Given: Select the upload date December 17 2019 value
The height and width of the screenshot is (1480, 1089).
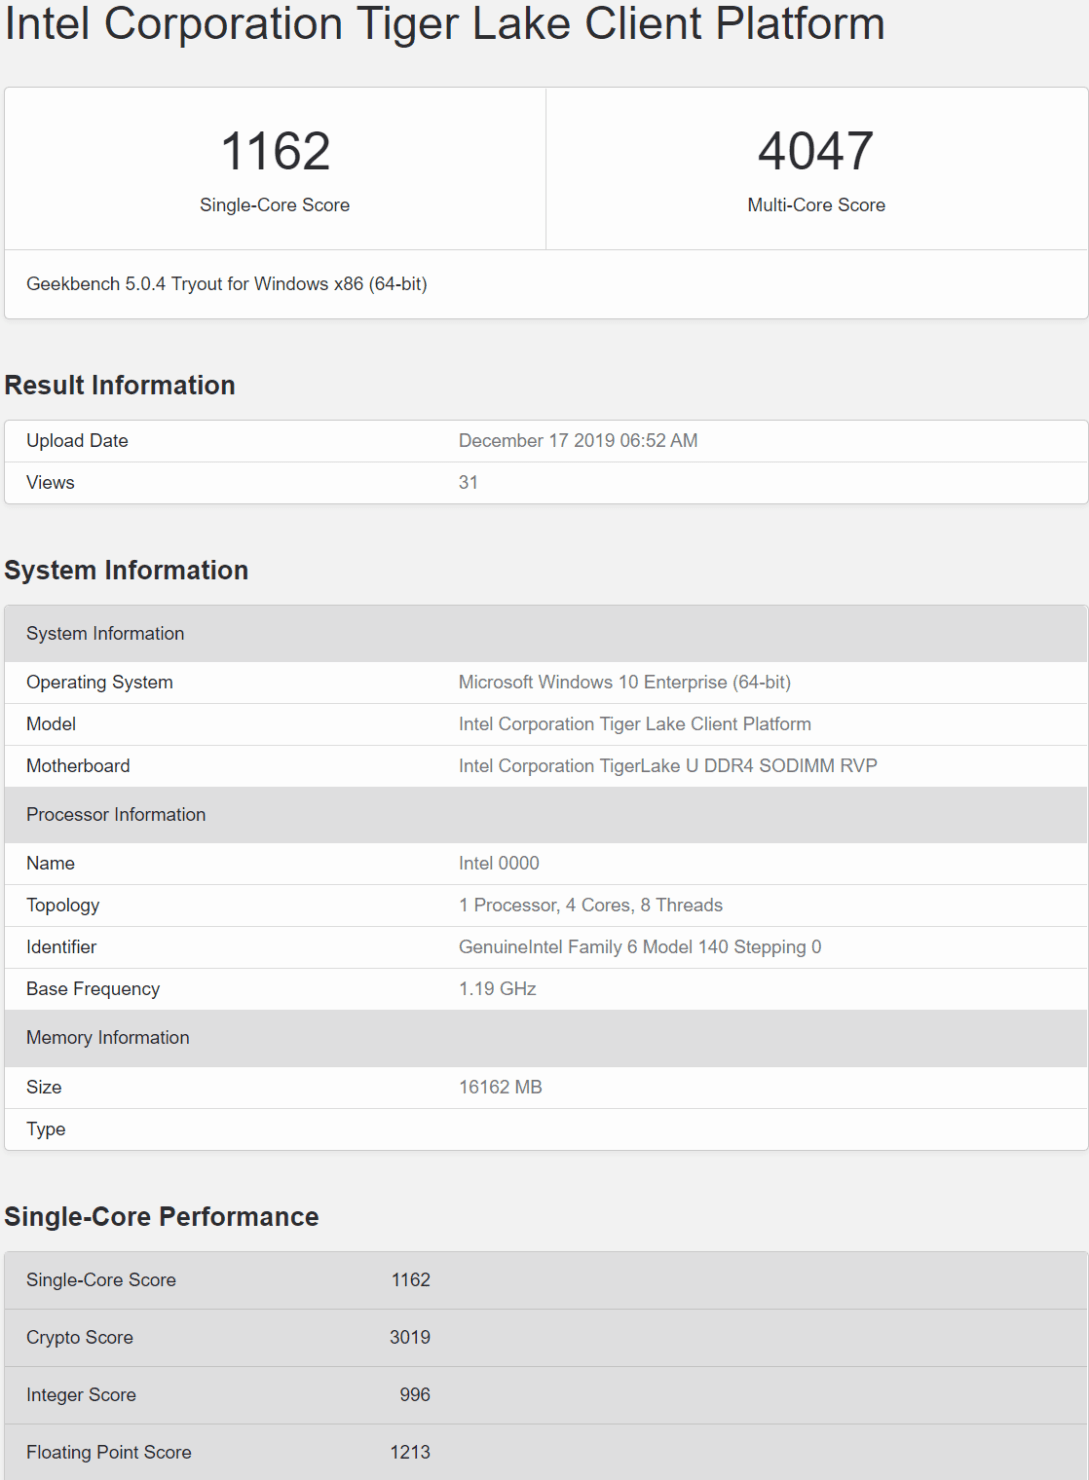Looking at the screenshot, I should pos(578,441).
